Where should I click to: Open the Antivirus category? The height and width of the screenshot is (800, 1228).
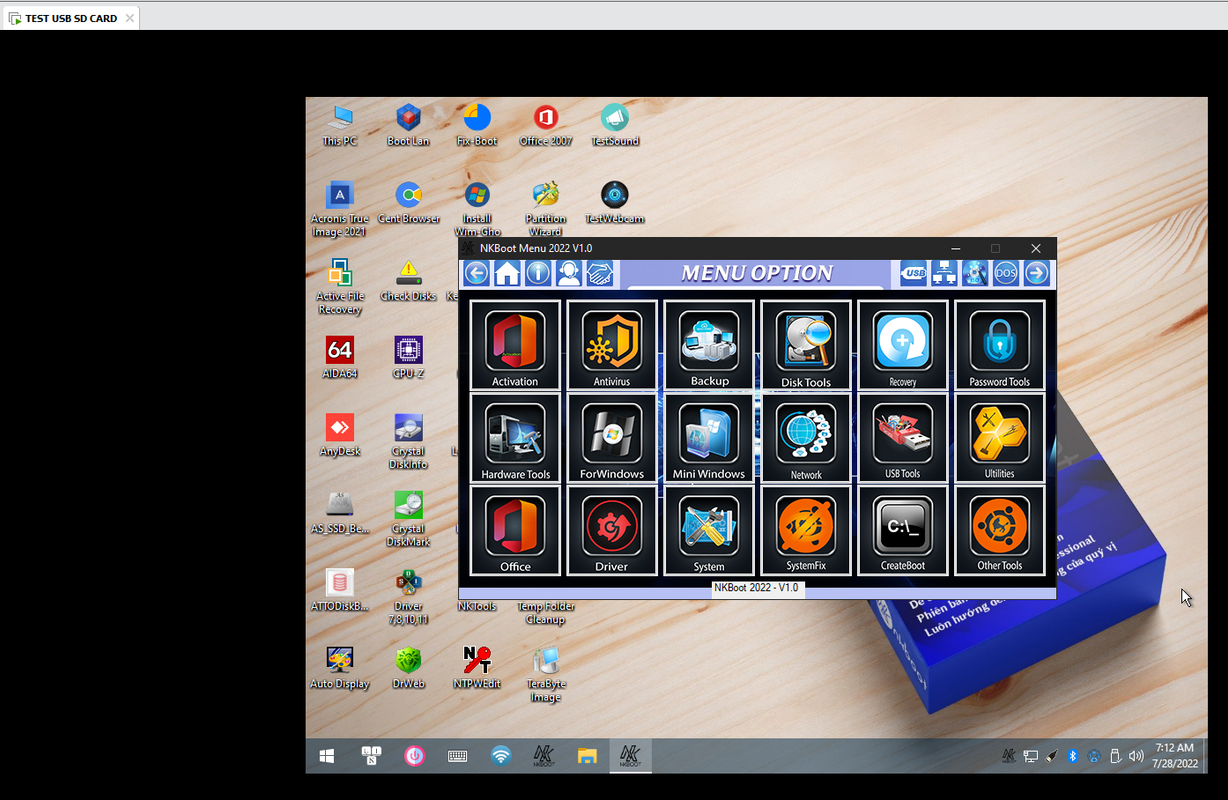(x=612, y=345)
